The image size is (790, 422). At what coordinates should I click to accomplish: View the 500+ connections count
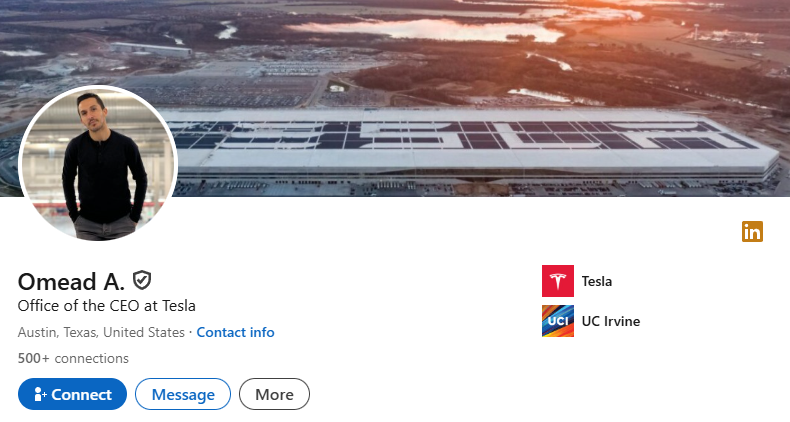click(73, 358)
